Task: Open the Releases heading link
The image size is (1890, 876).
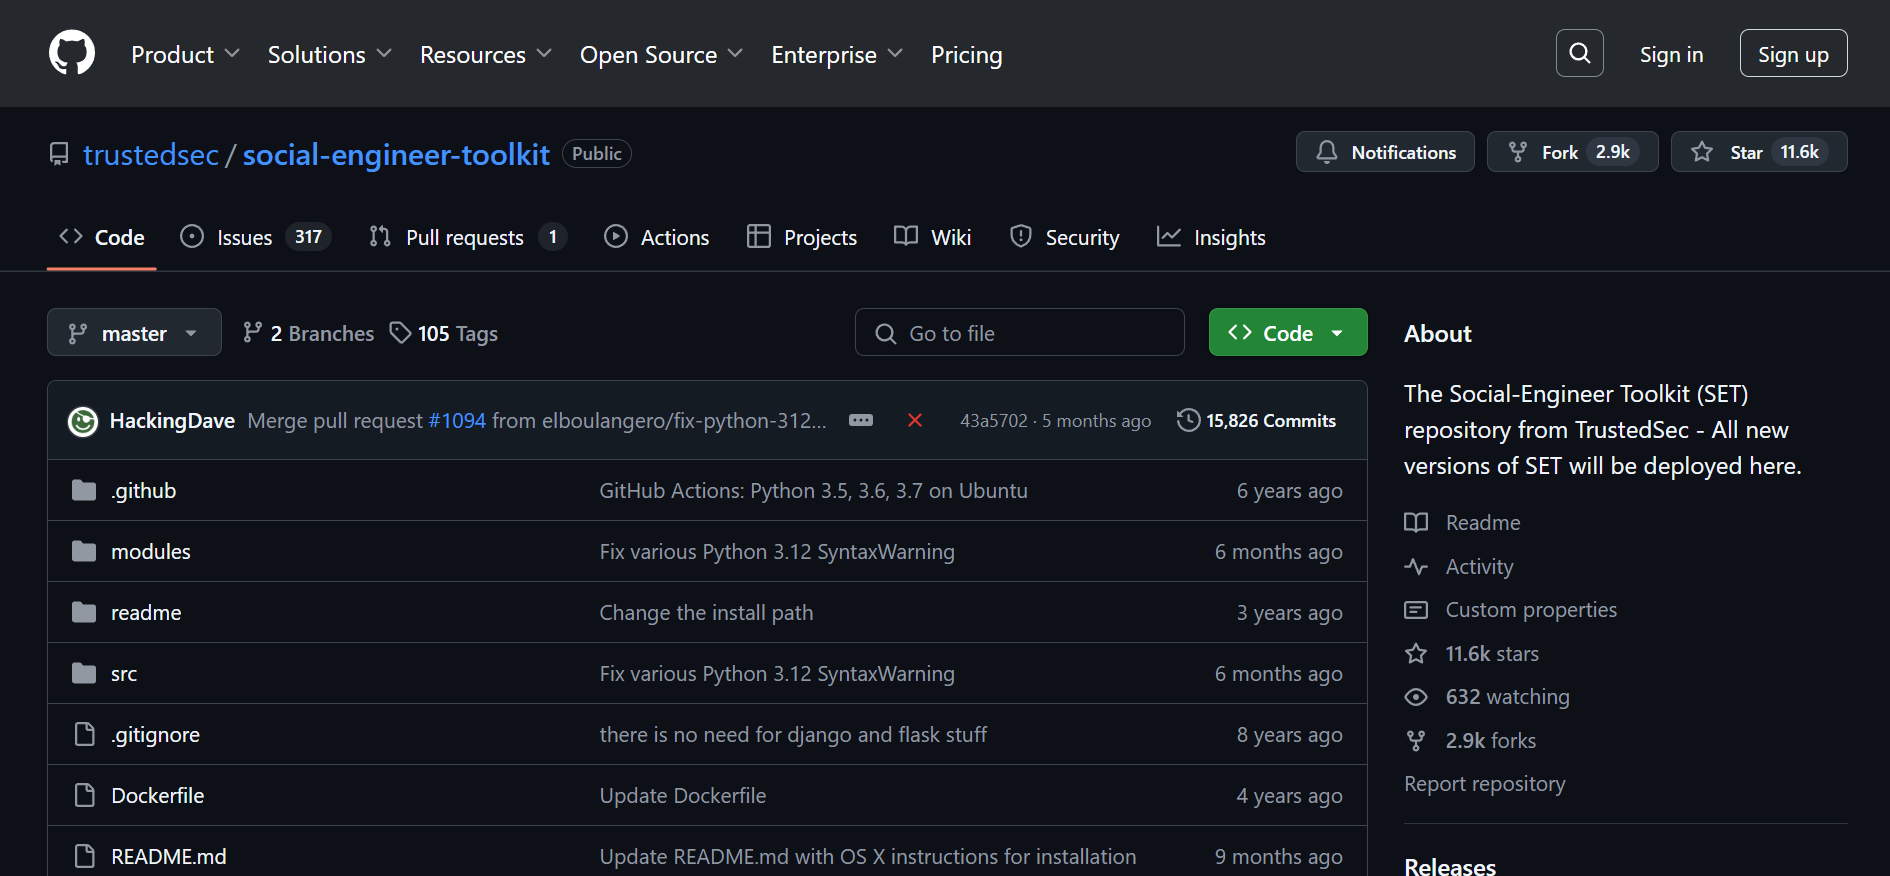Action: [x=1450, y=866]
